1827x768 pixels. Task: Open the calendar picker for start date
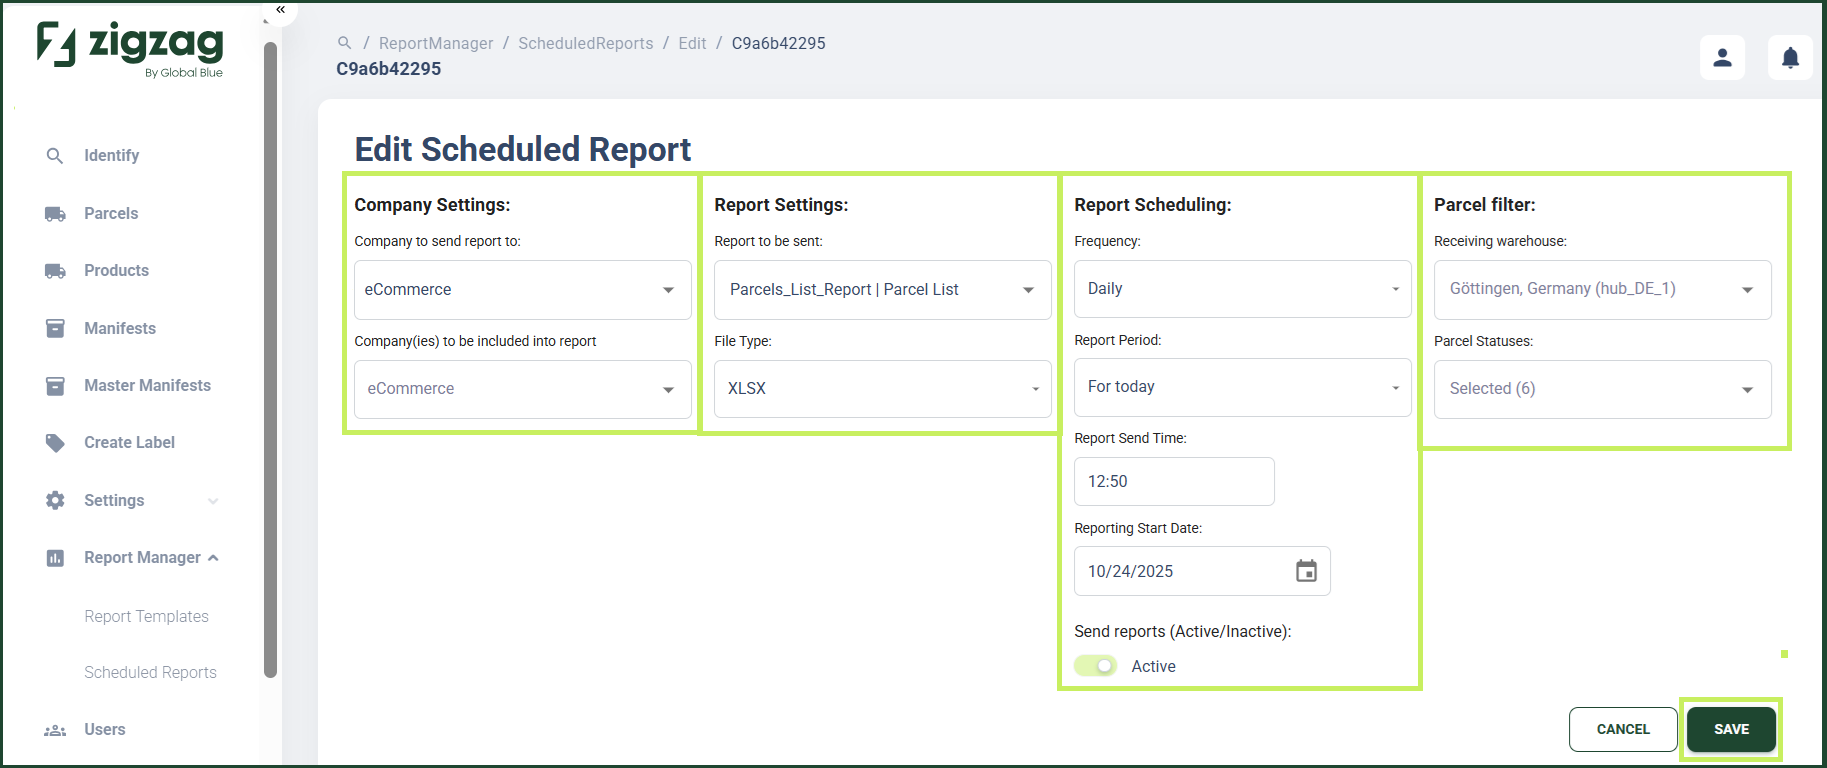pyautogui.click(x=1306, y=571)
